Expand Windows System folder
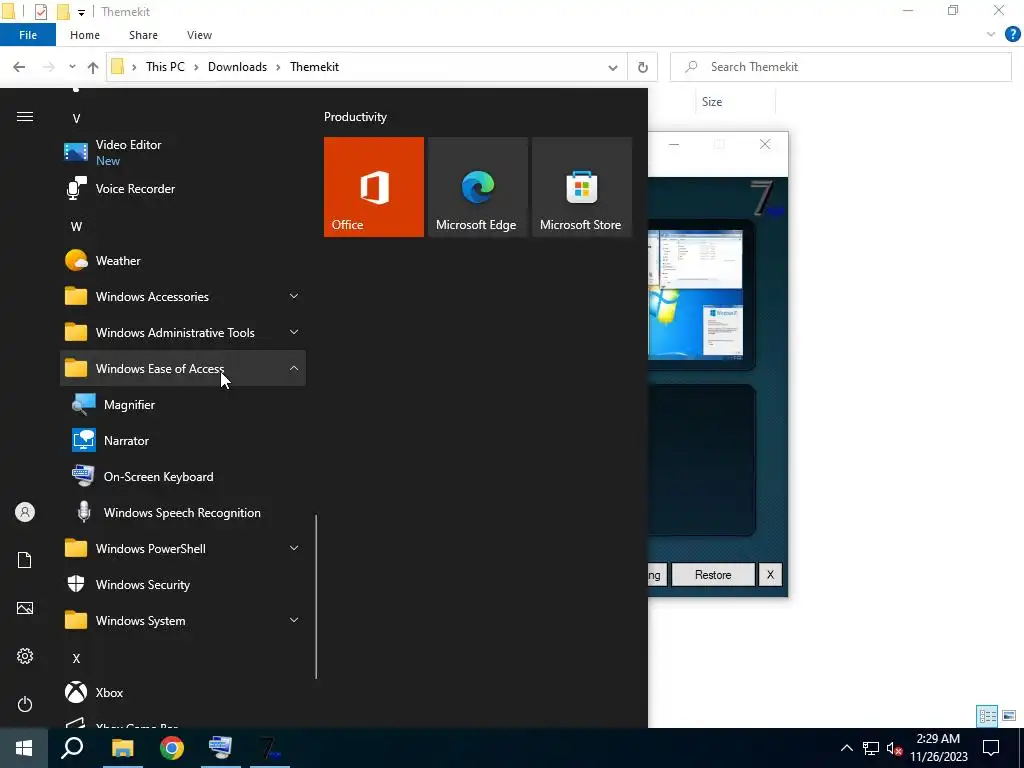The image size is (1024, 768). pyautogui.click(x=183, y=620)
